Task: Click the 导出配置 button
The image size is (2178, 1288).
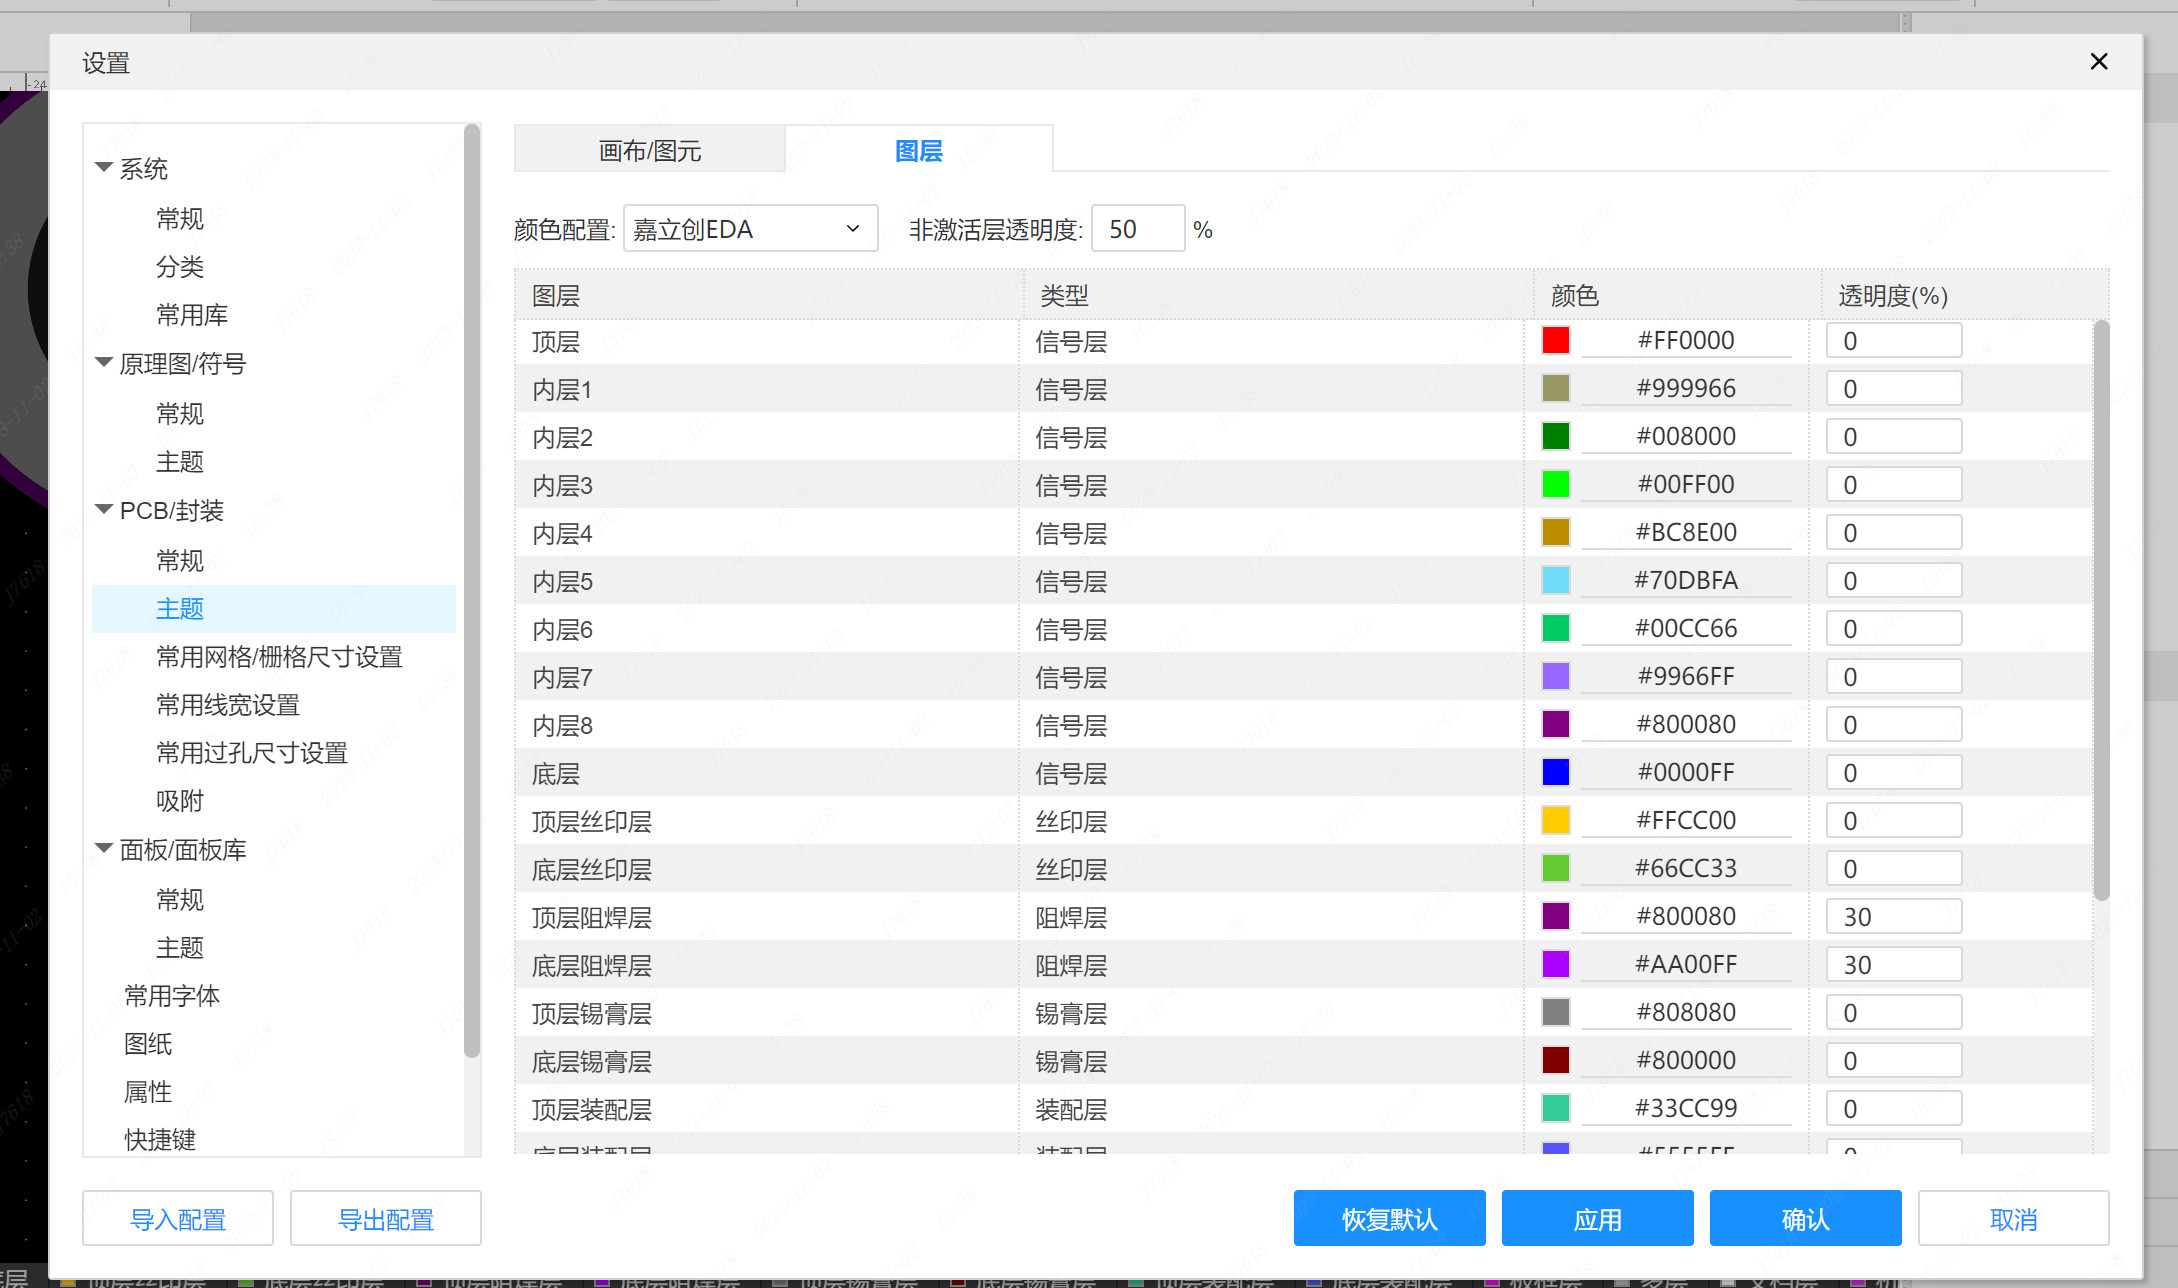Action: pyautogui.click(x=386, y=1219)
